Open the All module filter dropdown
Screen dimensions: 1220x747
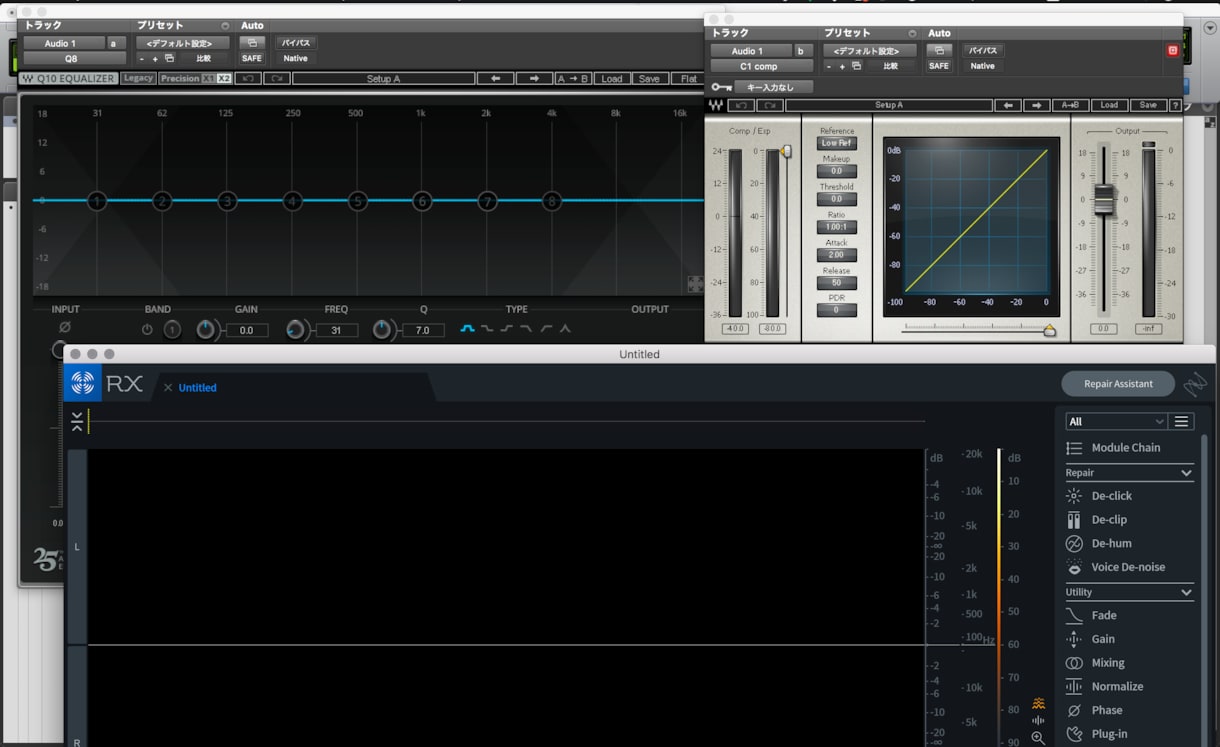pyautogui.click(x=1116, y=421)
